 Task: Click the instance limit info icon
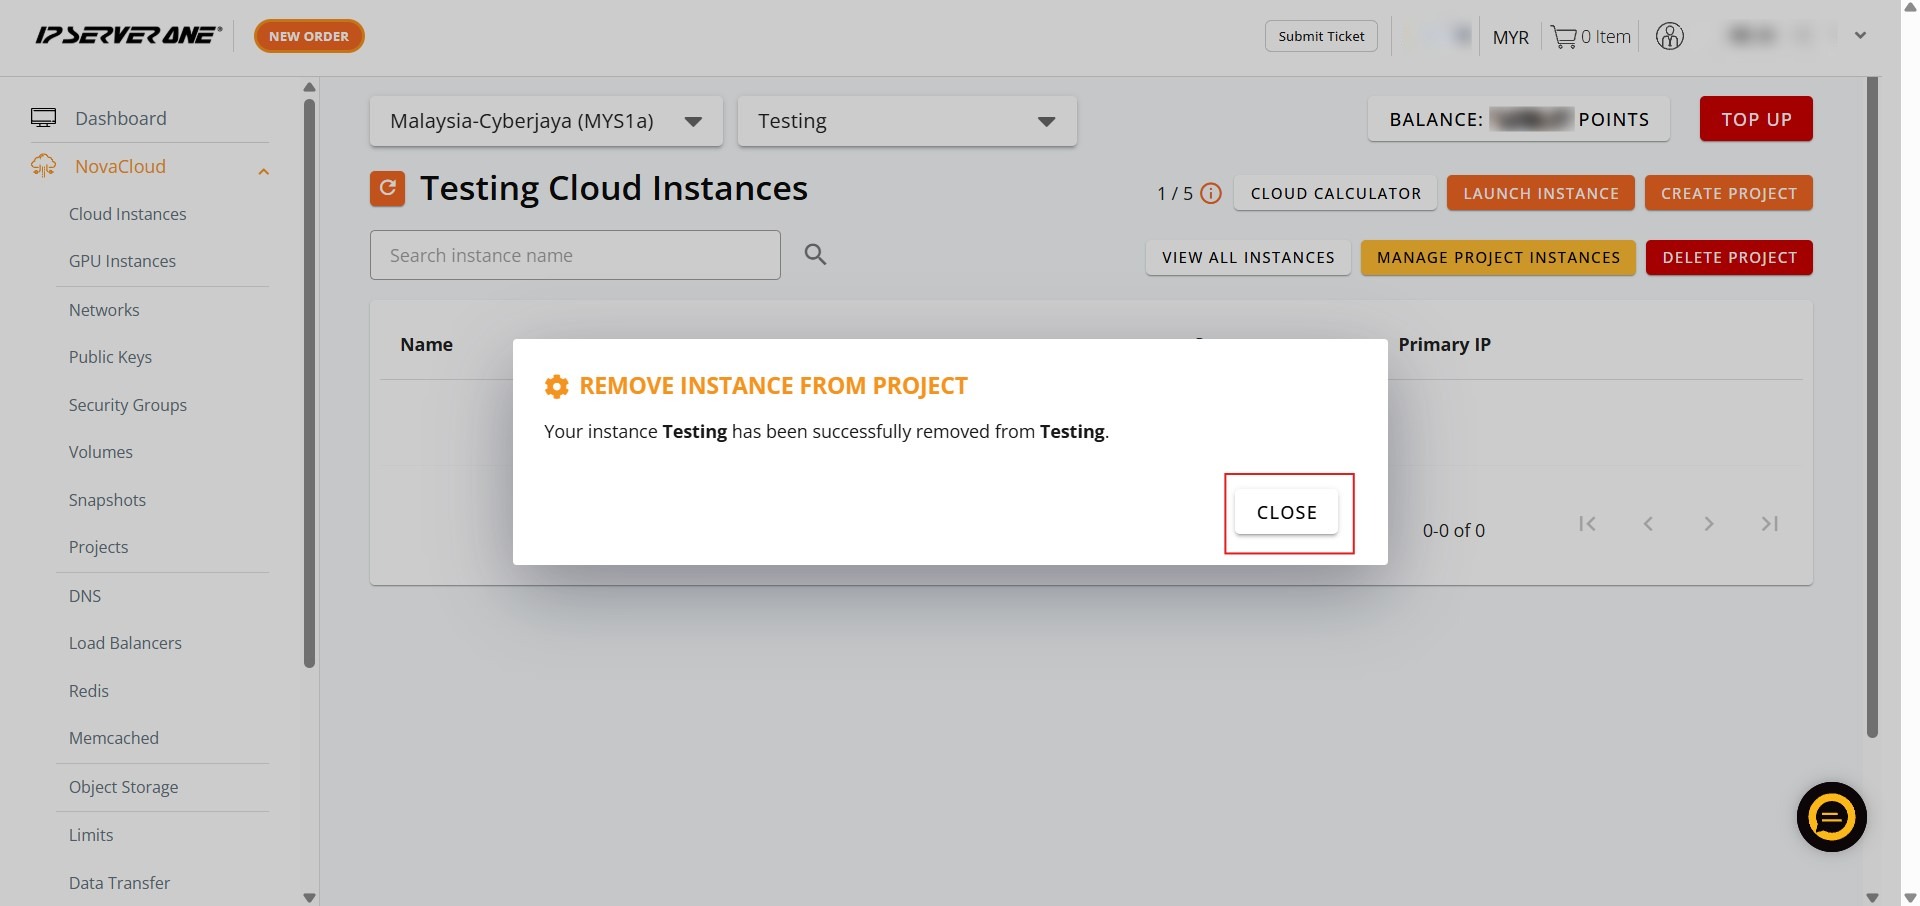[1210, 194]
